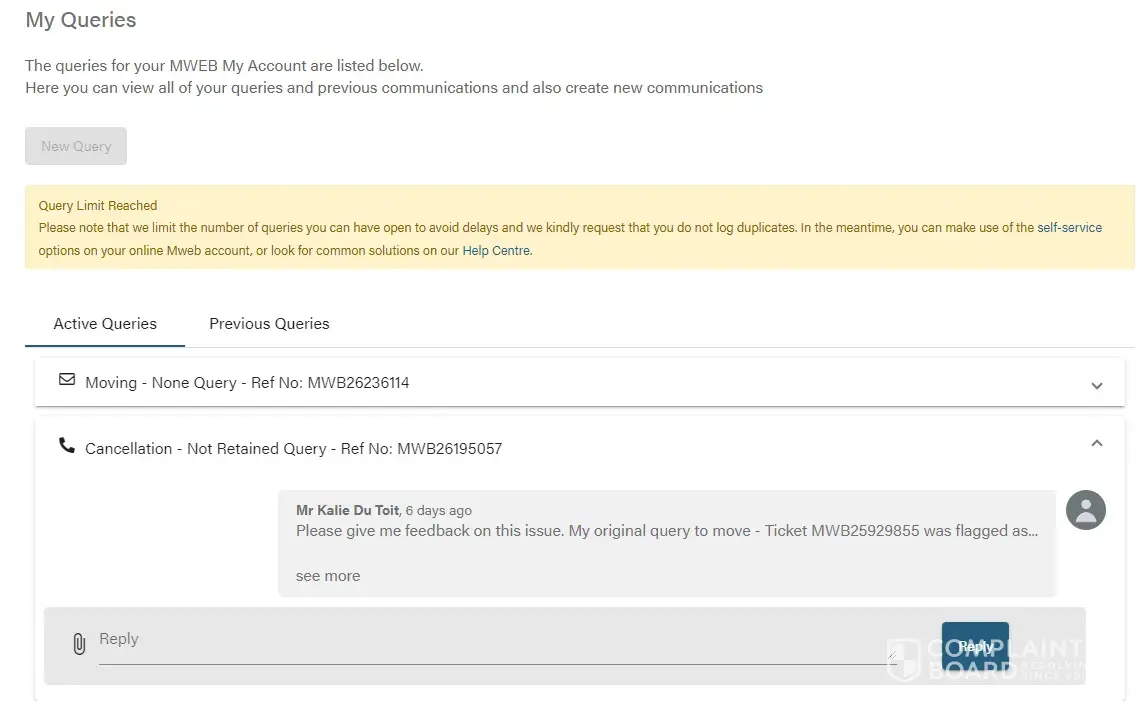
Task: Click the envelope icon on Moving query
Action: pos(67,380)
